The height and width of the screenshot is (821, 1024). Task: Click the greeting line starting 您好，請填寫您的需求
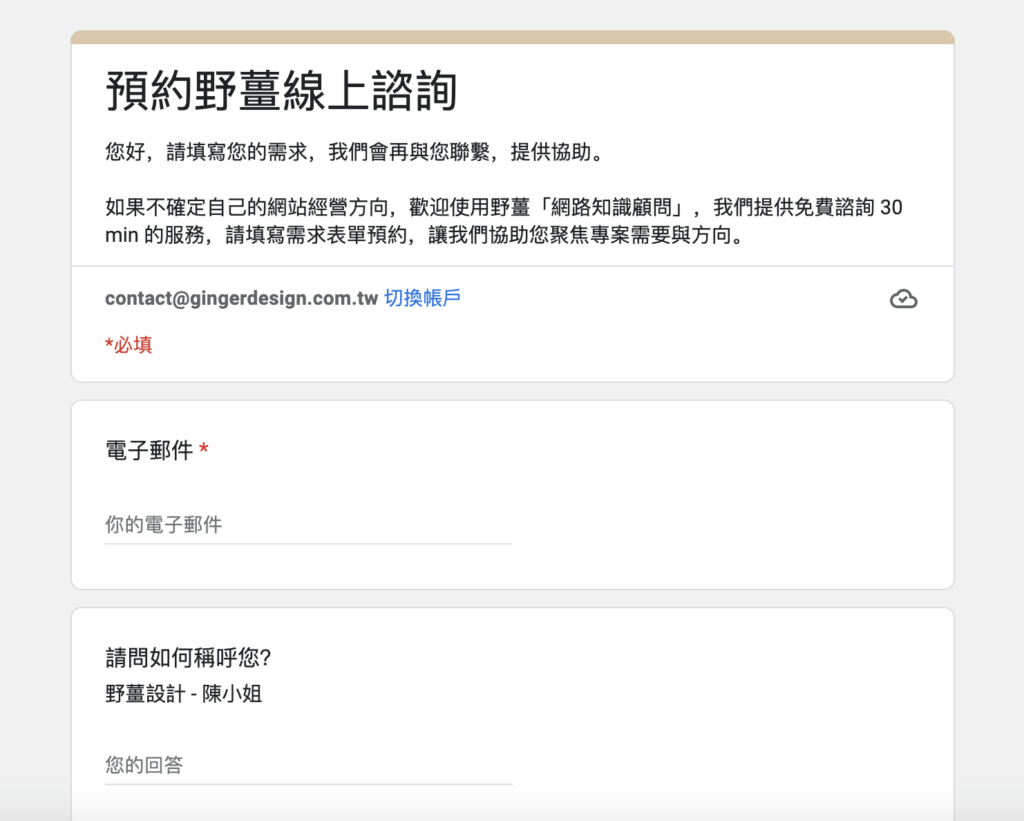[356, 152]
